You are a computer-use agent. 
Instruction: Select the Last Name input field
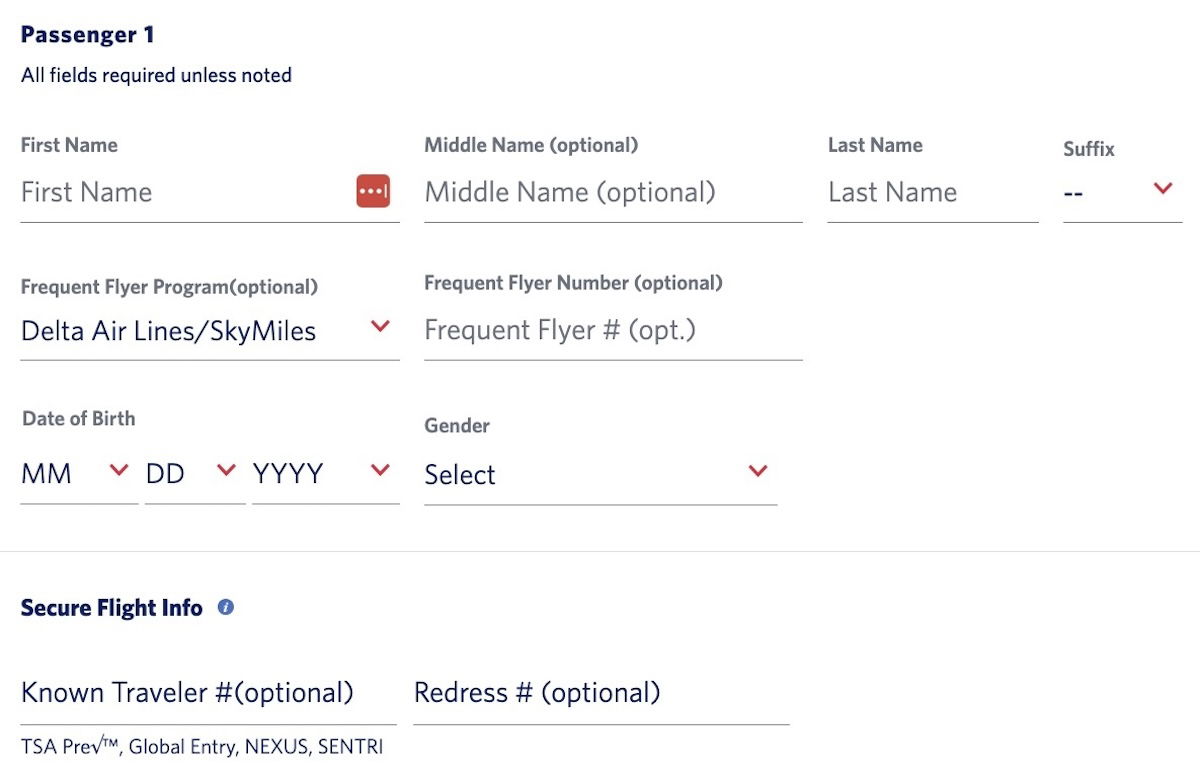[932, 193]
